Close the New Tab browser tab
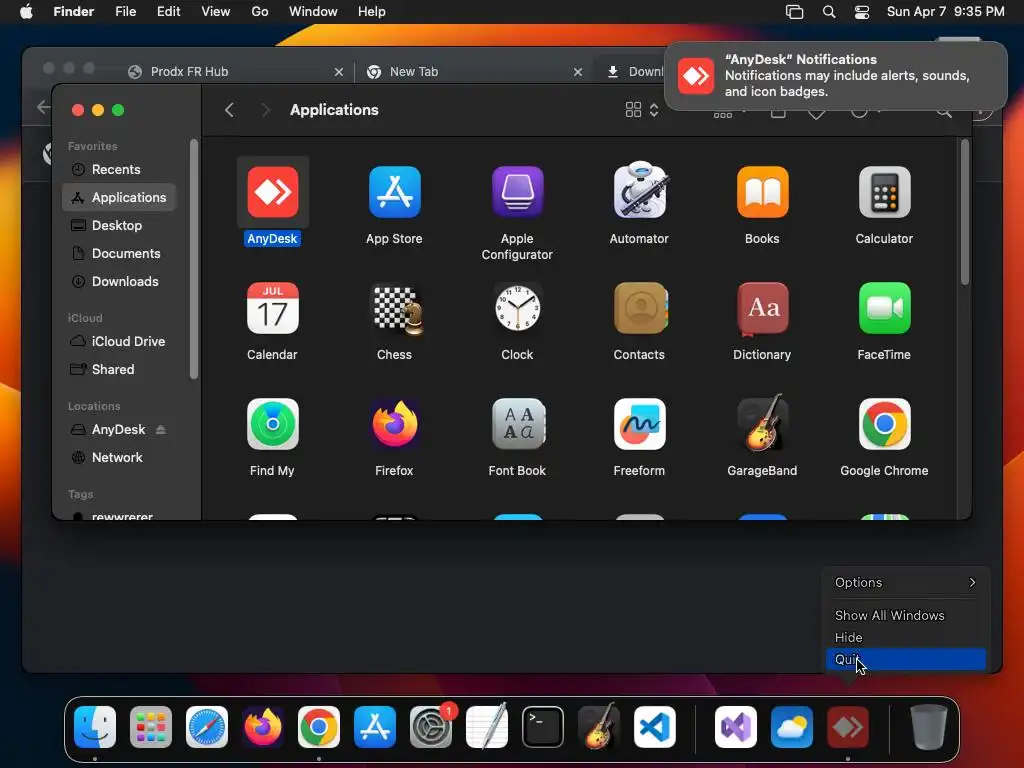Image resolution: width=1024 pixels, height=768 pixels. pos(577,72)
